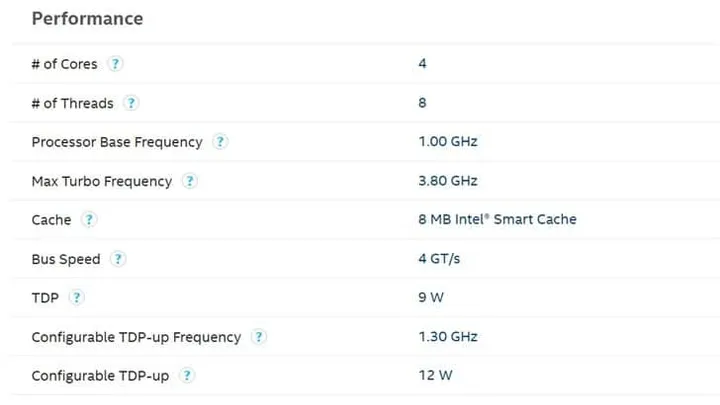Open the # of Threads help tooltip icon
This screenshot has height=405, width=720.
coord(131,103)
